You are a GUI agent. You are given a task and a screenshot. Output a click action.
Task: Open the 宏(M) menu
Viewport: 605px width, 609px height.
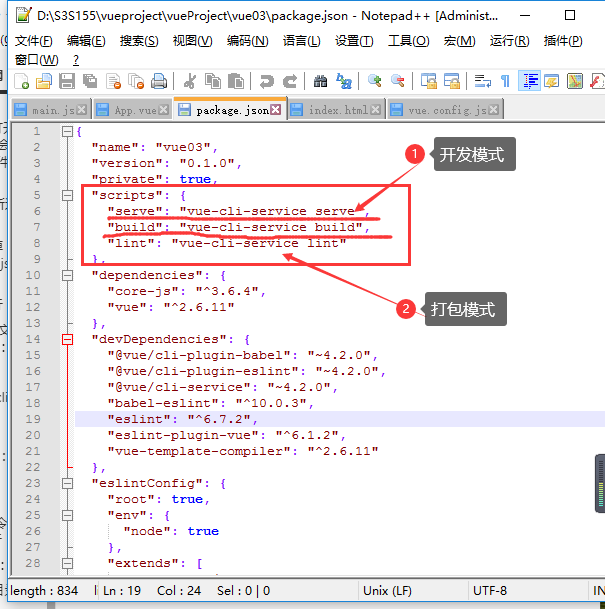(x=459, y=41)
